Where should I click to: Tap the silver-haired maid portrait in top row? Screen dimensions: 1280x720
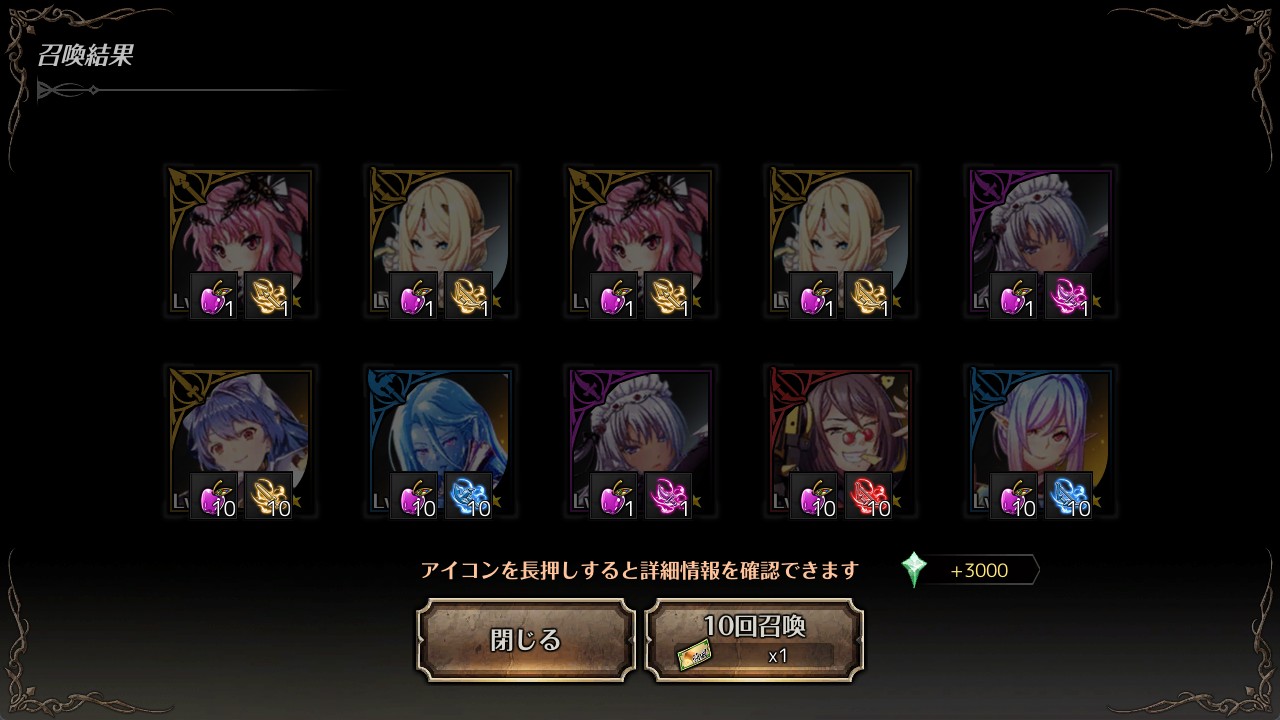pyautogui.click(x=1040, y=241)
